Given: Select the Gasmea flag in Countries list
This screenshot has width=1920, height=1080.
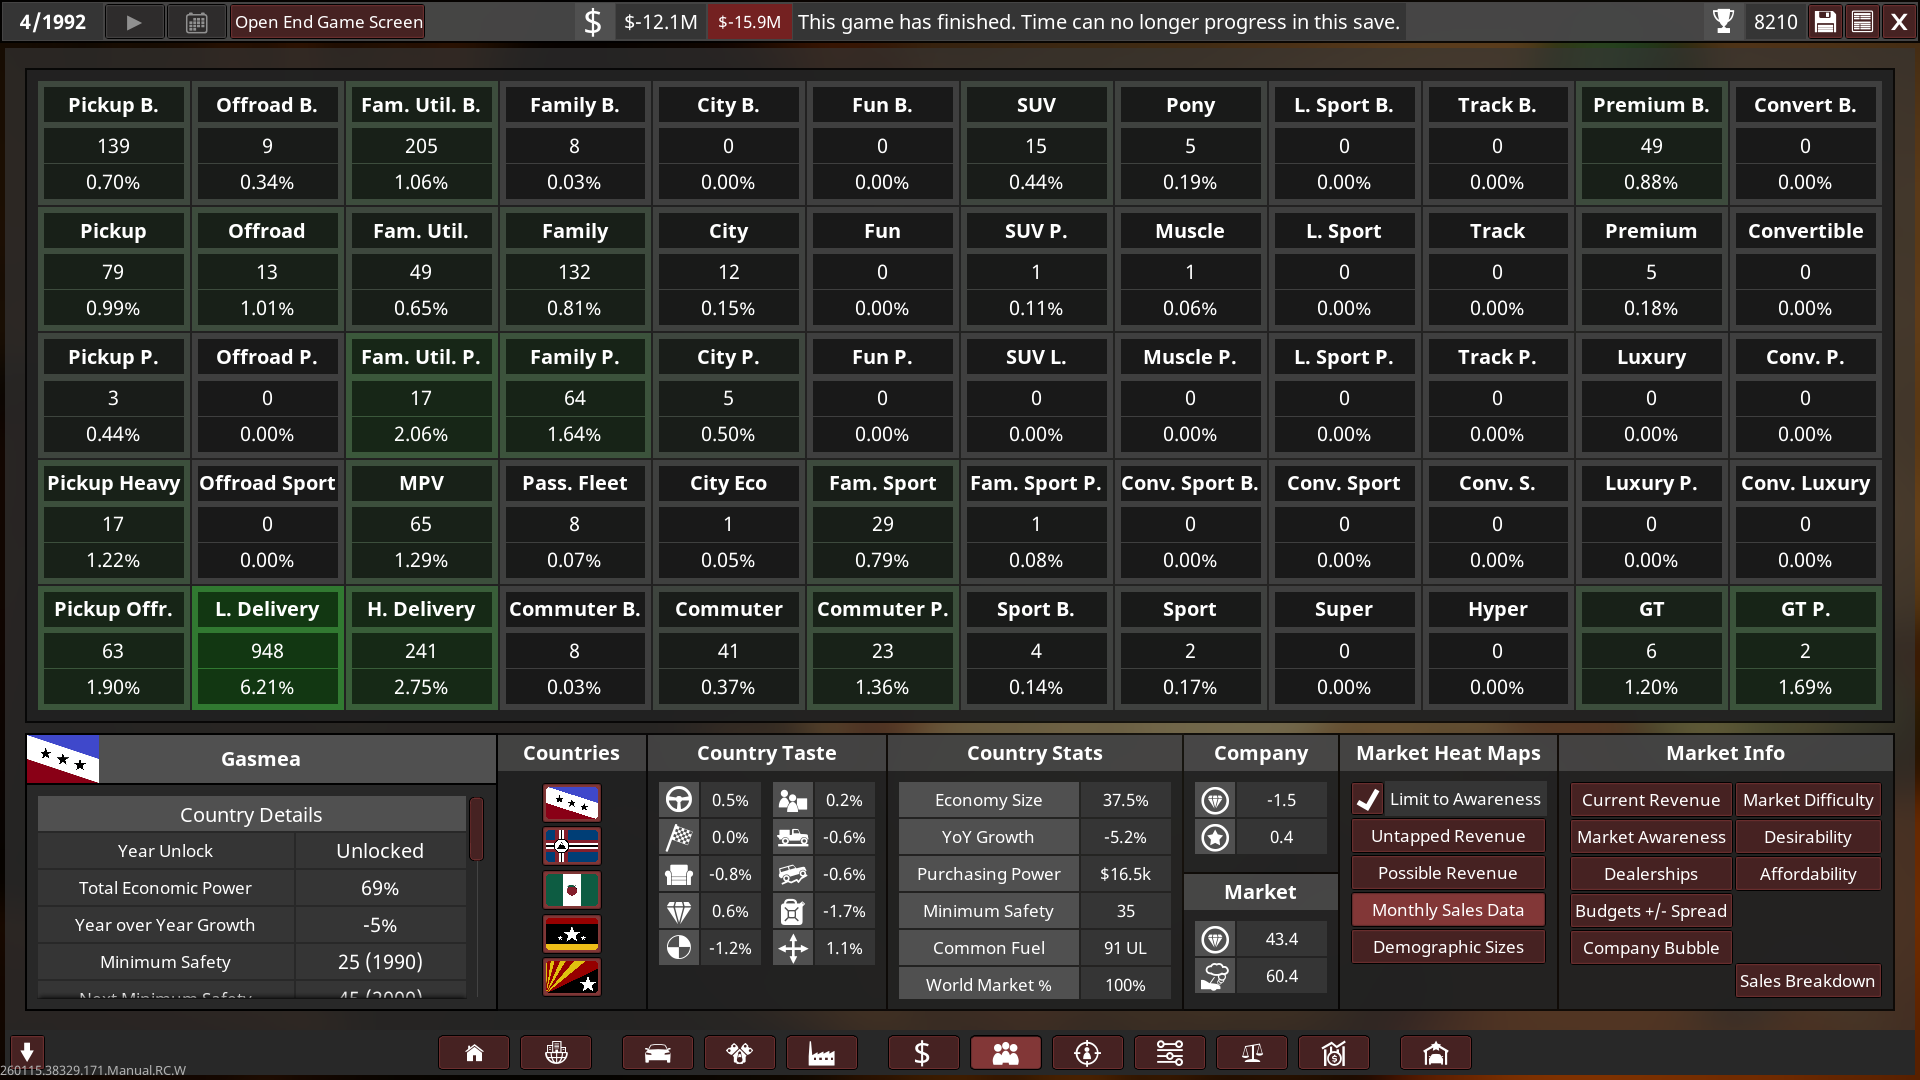Looking at the screenshot, I should pos(571,802).
